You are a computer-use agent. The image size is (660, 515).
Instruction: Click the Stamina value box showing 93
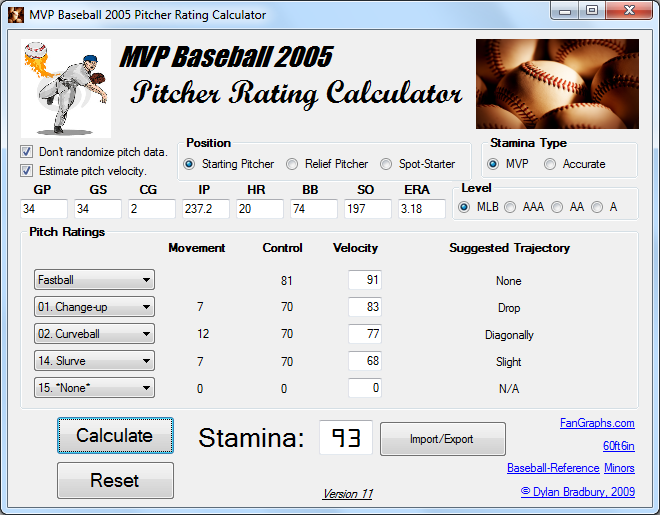(x=346, y=438)
